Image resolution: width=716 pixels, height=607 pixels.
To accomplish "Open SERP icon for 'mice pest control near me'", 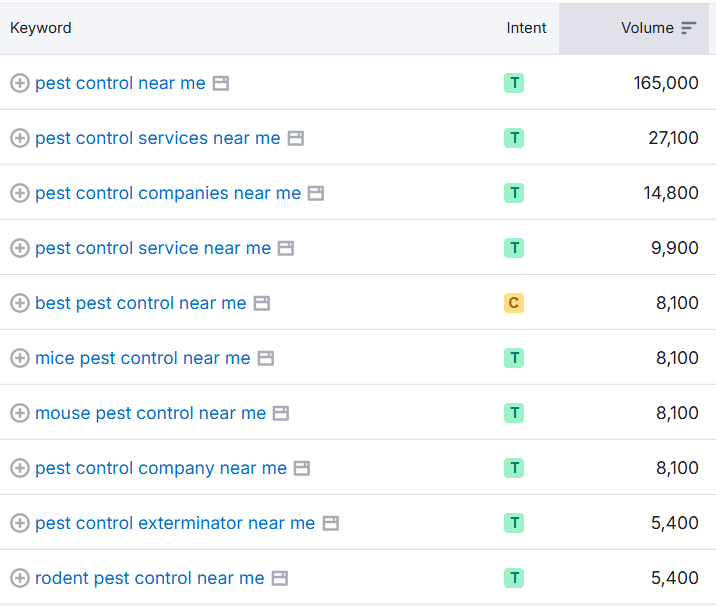I will [x=266, y=359].
